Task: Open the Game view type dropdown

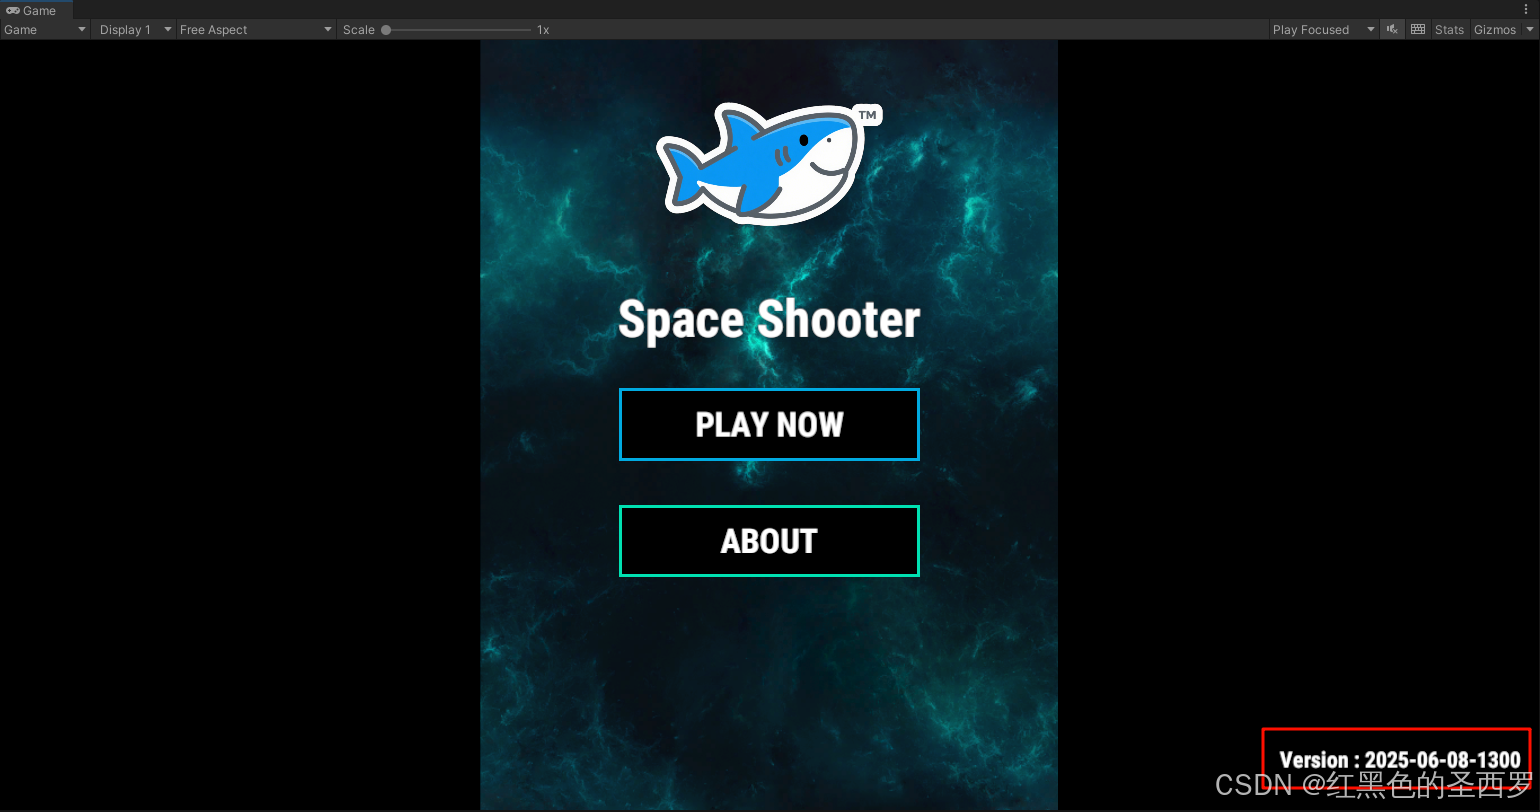Action: pos(45,30)
